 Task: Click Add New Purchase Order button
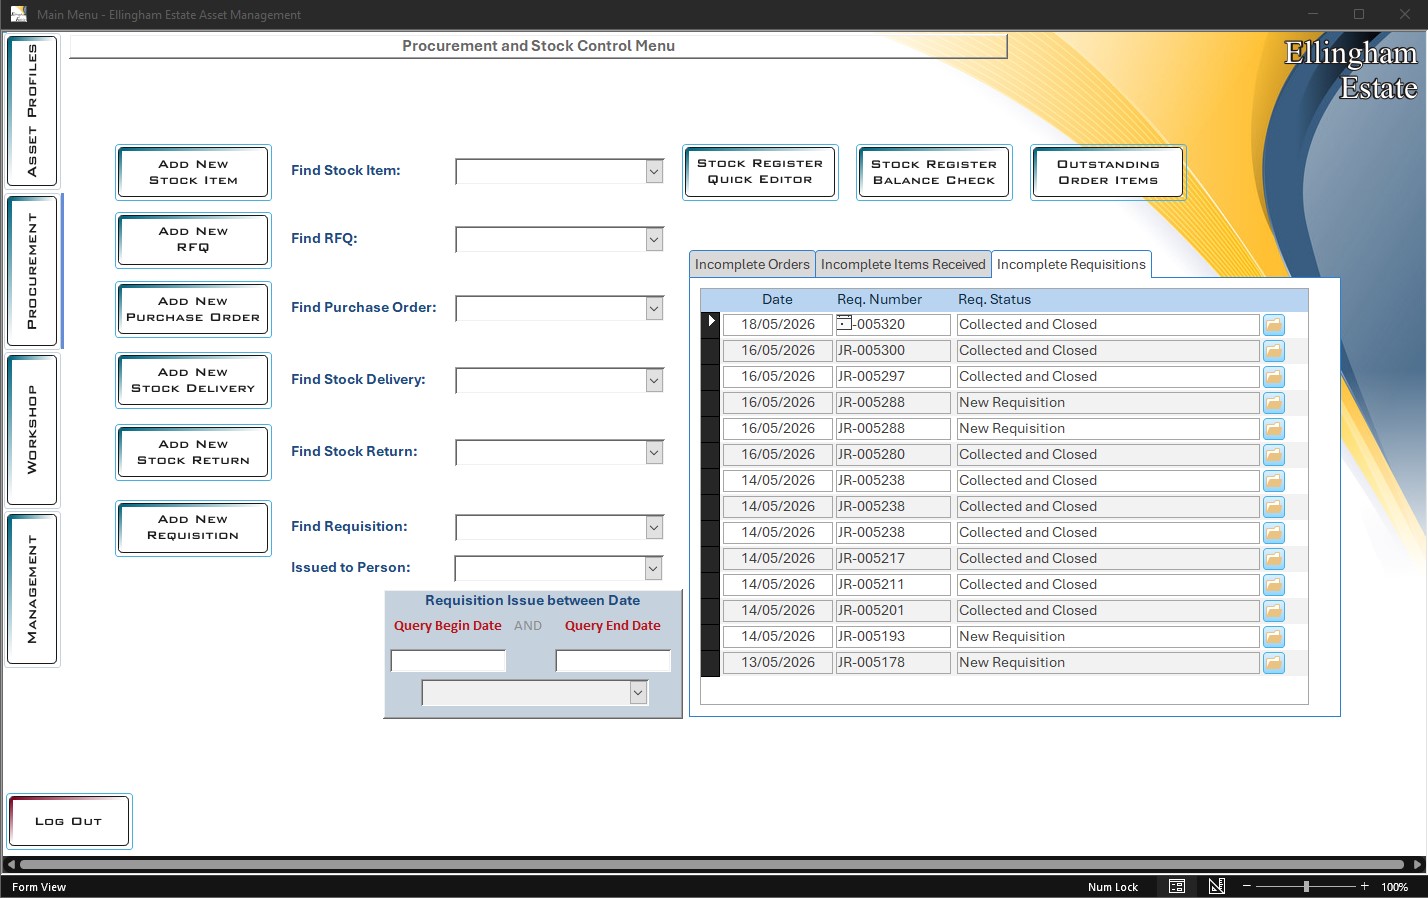(193, 309)
